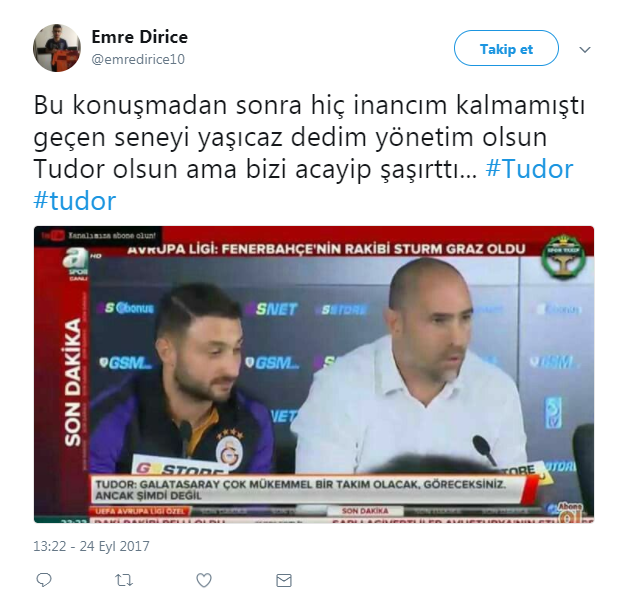Send tweet via direct message envelope icon

click(284, 580)
